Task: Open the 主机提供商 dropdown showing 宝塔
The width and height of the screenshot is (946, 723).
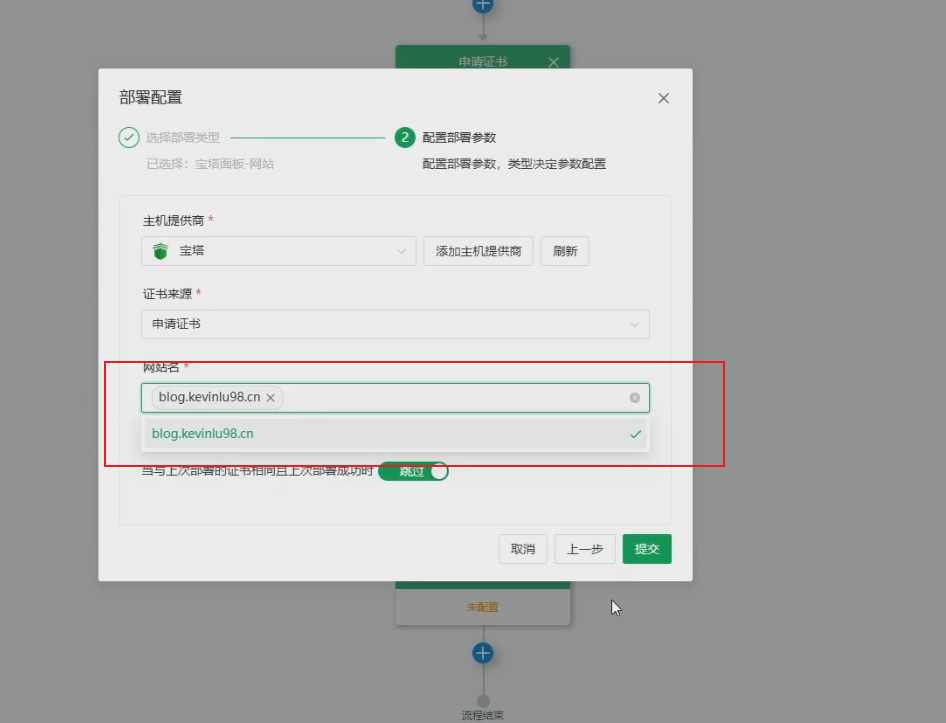Action: click(x=278, y=251)
